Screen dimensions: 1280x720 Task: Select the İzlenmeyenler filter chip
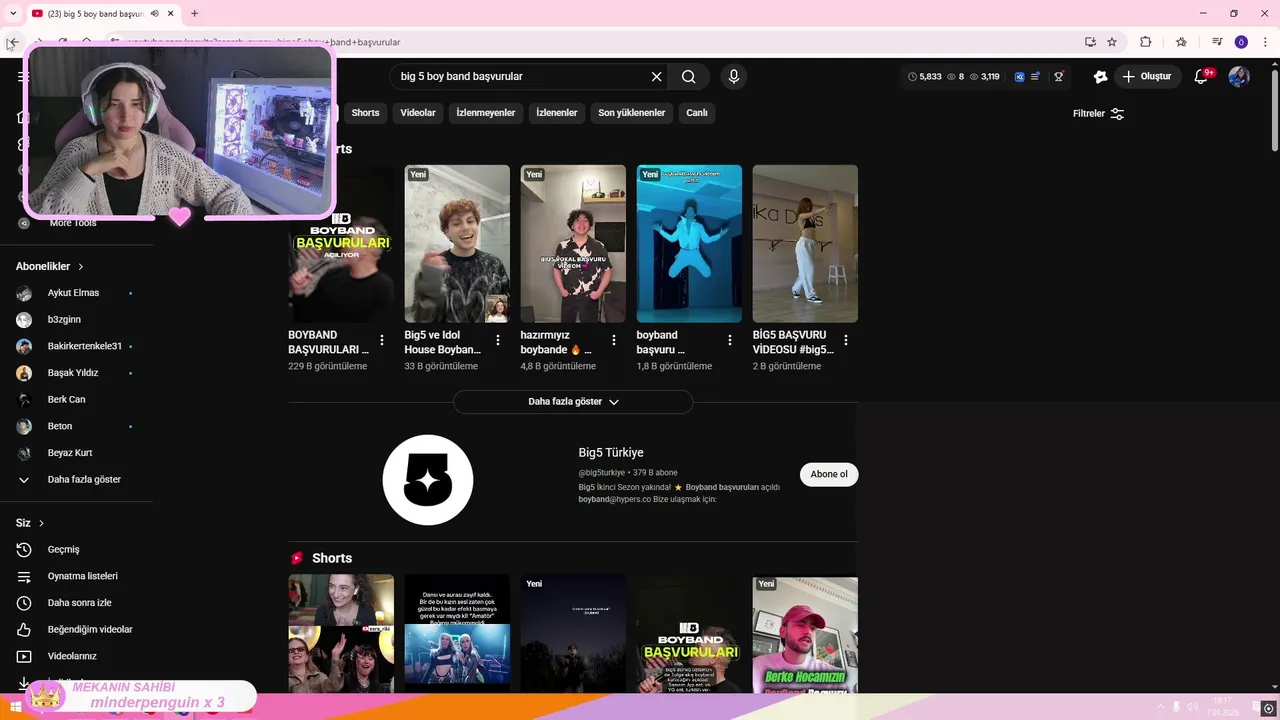[x=486, y=113]
